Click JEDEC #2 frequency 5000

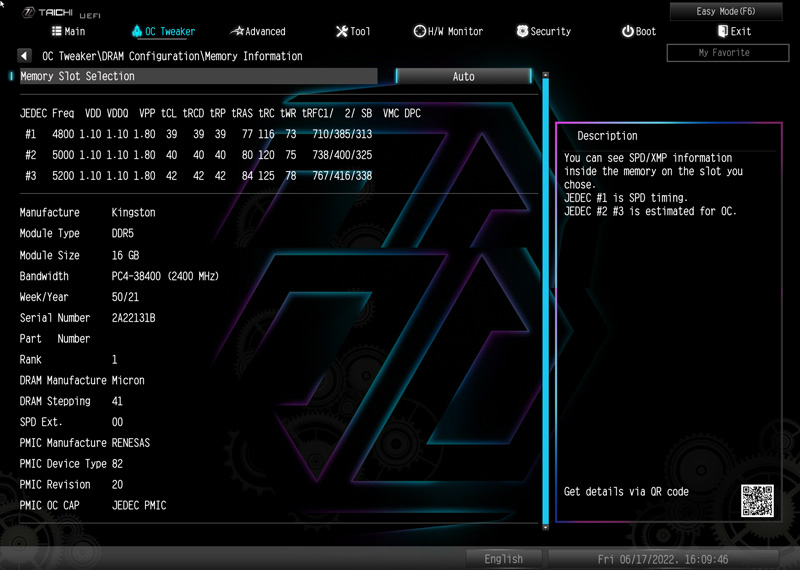63,155
